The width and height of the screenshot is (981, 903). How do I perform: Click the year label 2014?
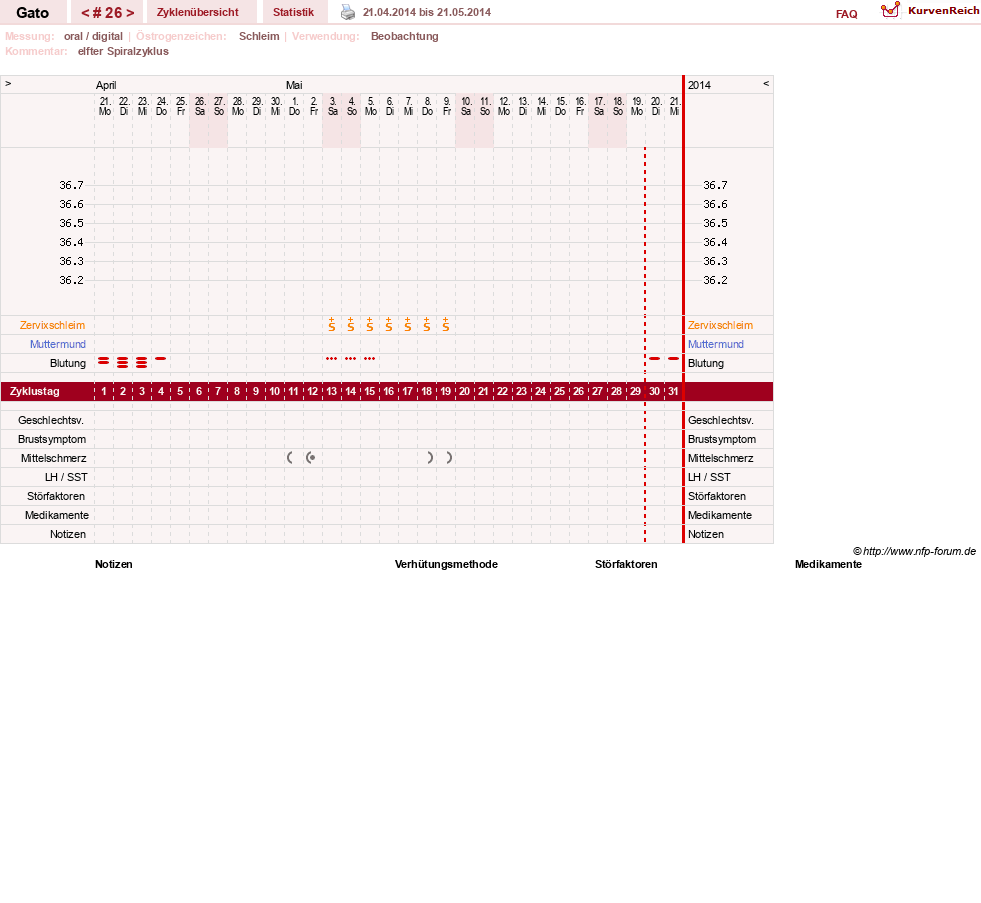(699, 85)
